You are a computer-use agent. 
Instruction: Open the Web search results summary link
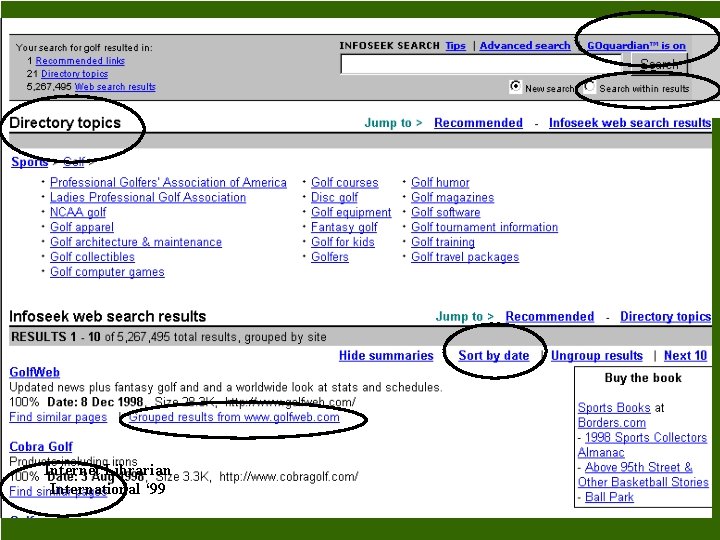(115, 86)
